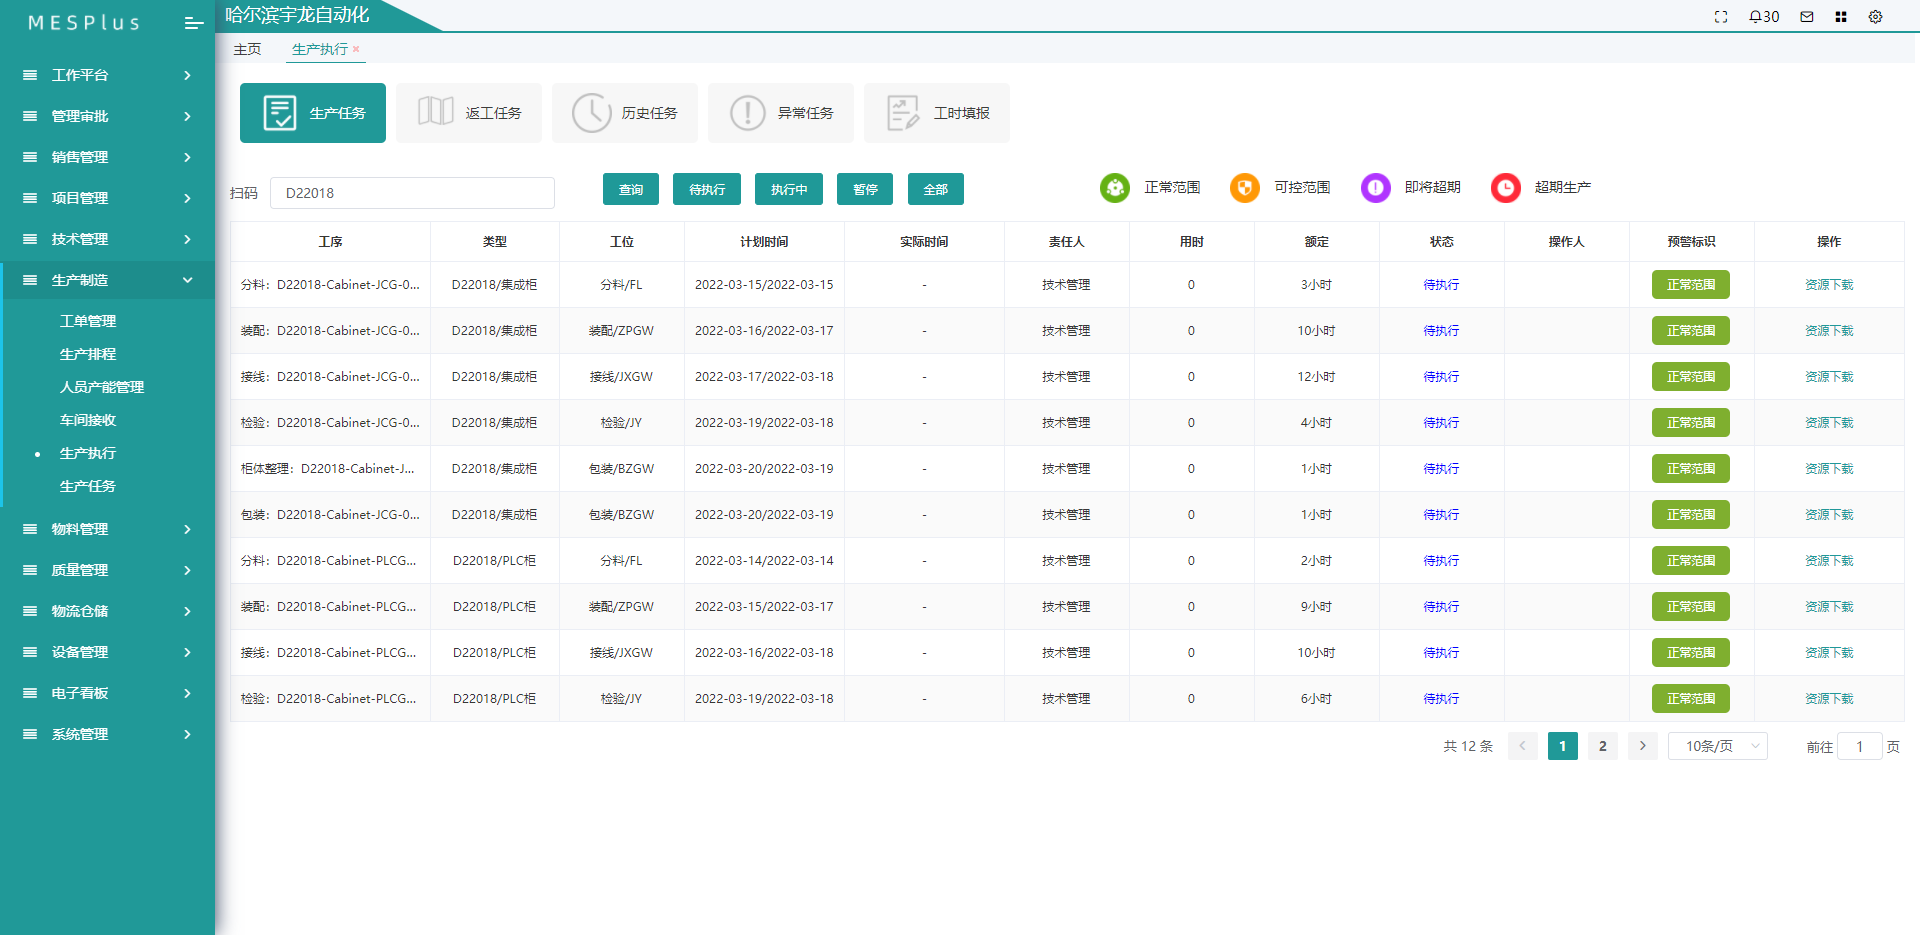Click the 计划时间 column header
1920x935 pixels.
764,242
